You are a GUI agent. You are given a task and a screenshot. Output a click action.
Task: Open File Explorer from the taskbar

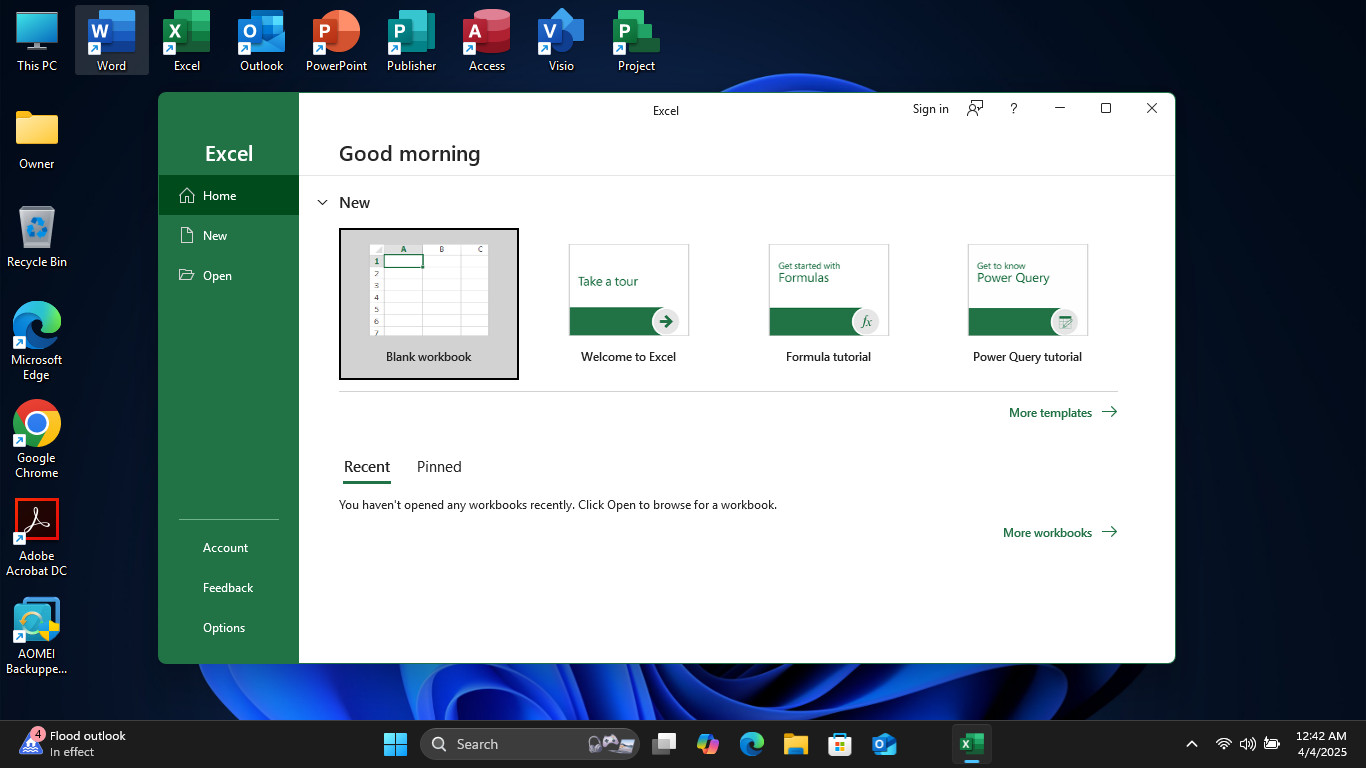coord(796,744)
